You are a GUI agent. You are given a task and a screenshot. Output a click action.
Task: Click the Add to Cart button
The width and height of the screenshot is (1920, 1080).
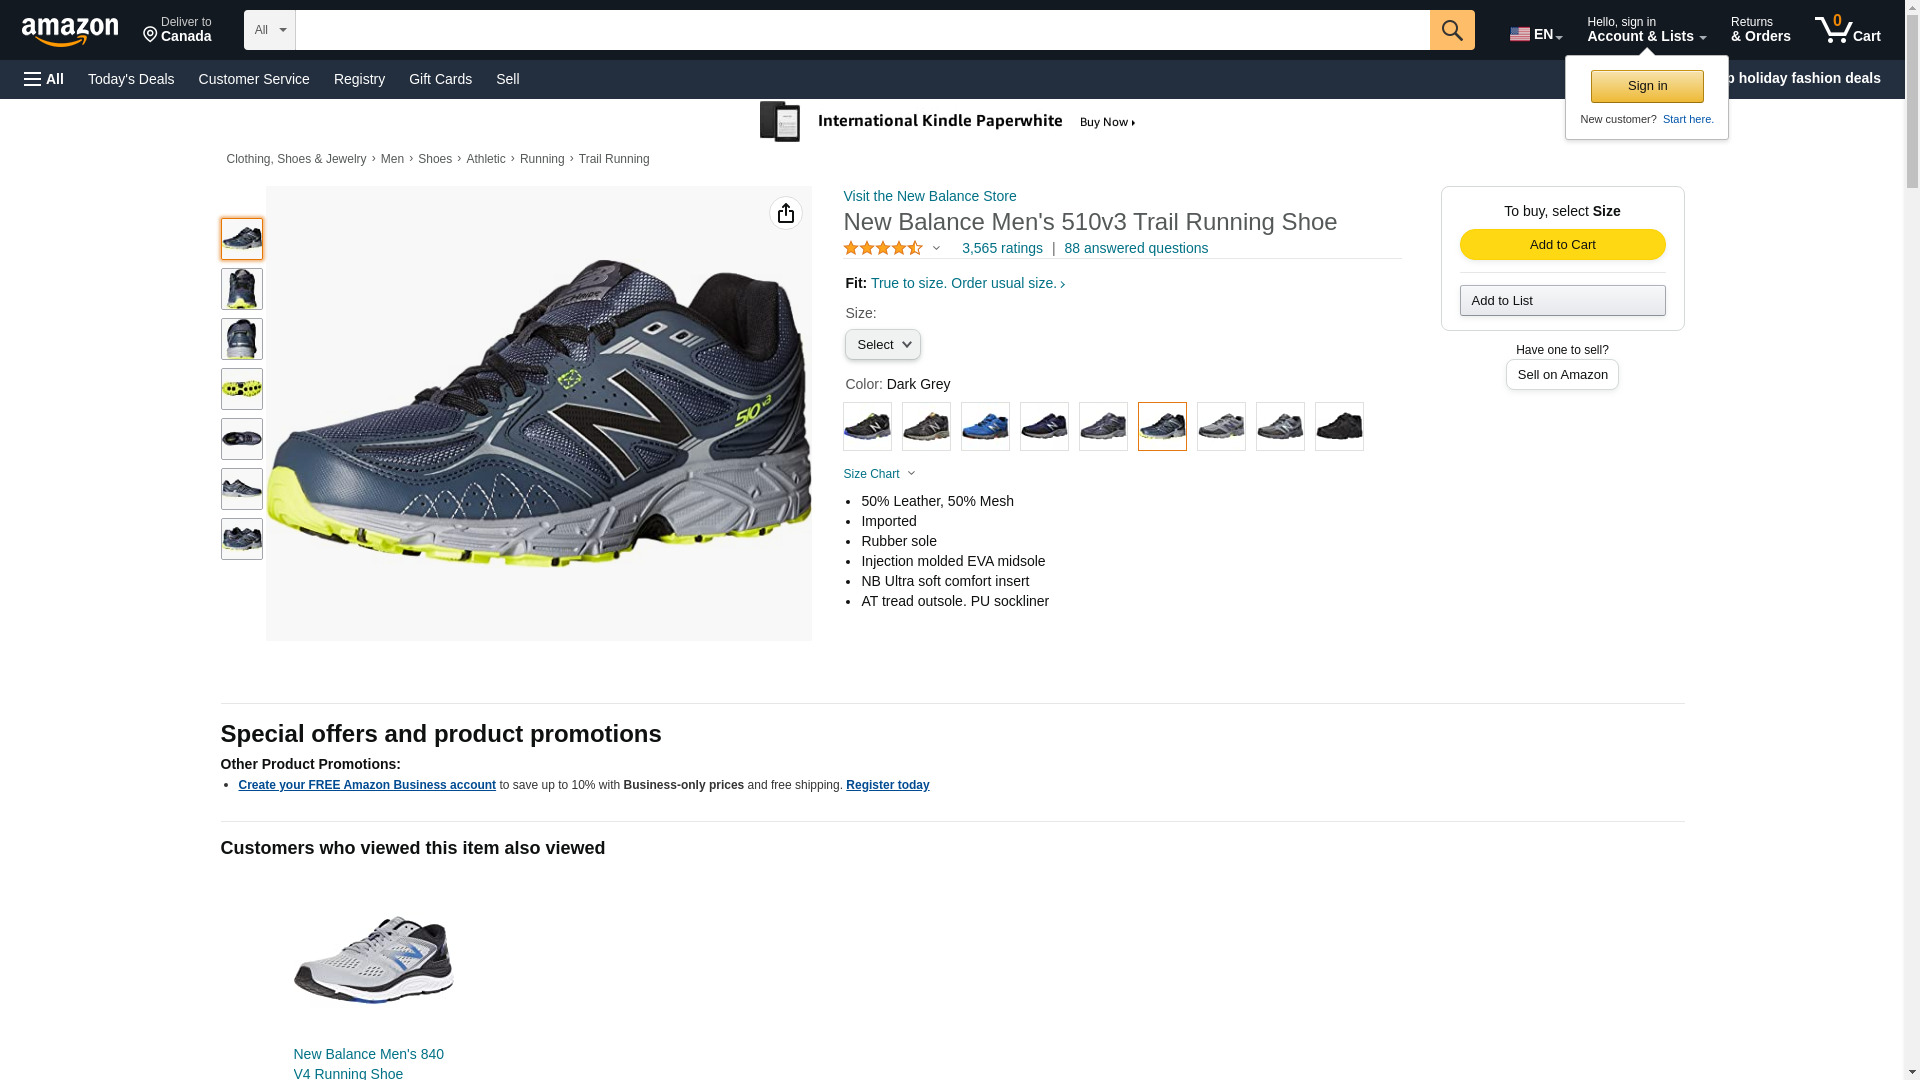[1562, 245]
